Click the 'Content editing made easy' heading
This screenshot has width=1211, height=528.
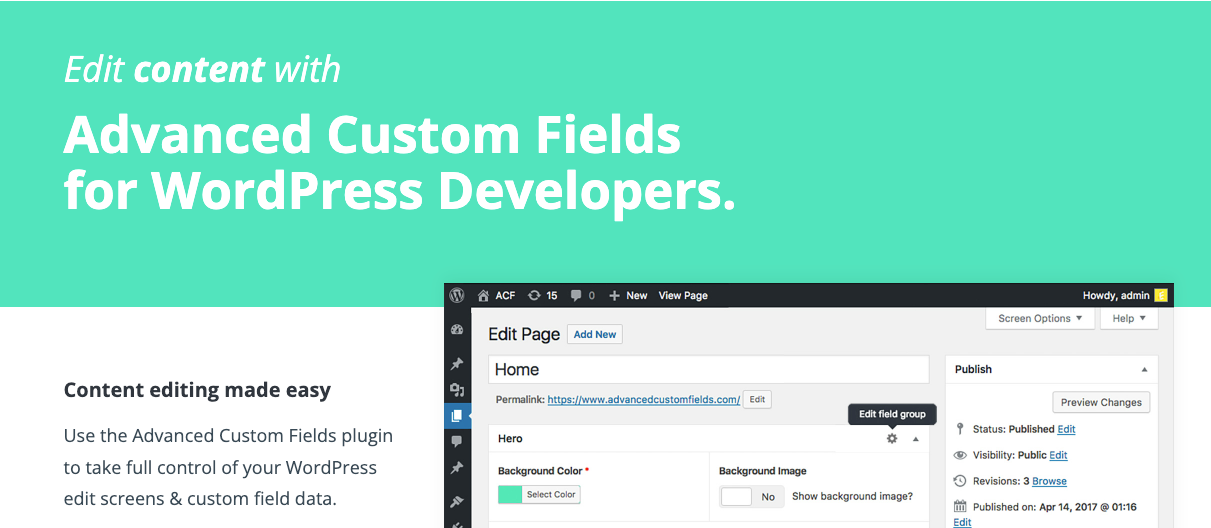coord(197,390)
